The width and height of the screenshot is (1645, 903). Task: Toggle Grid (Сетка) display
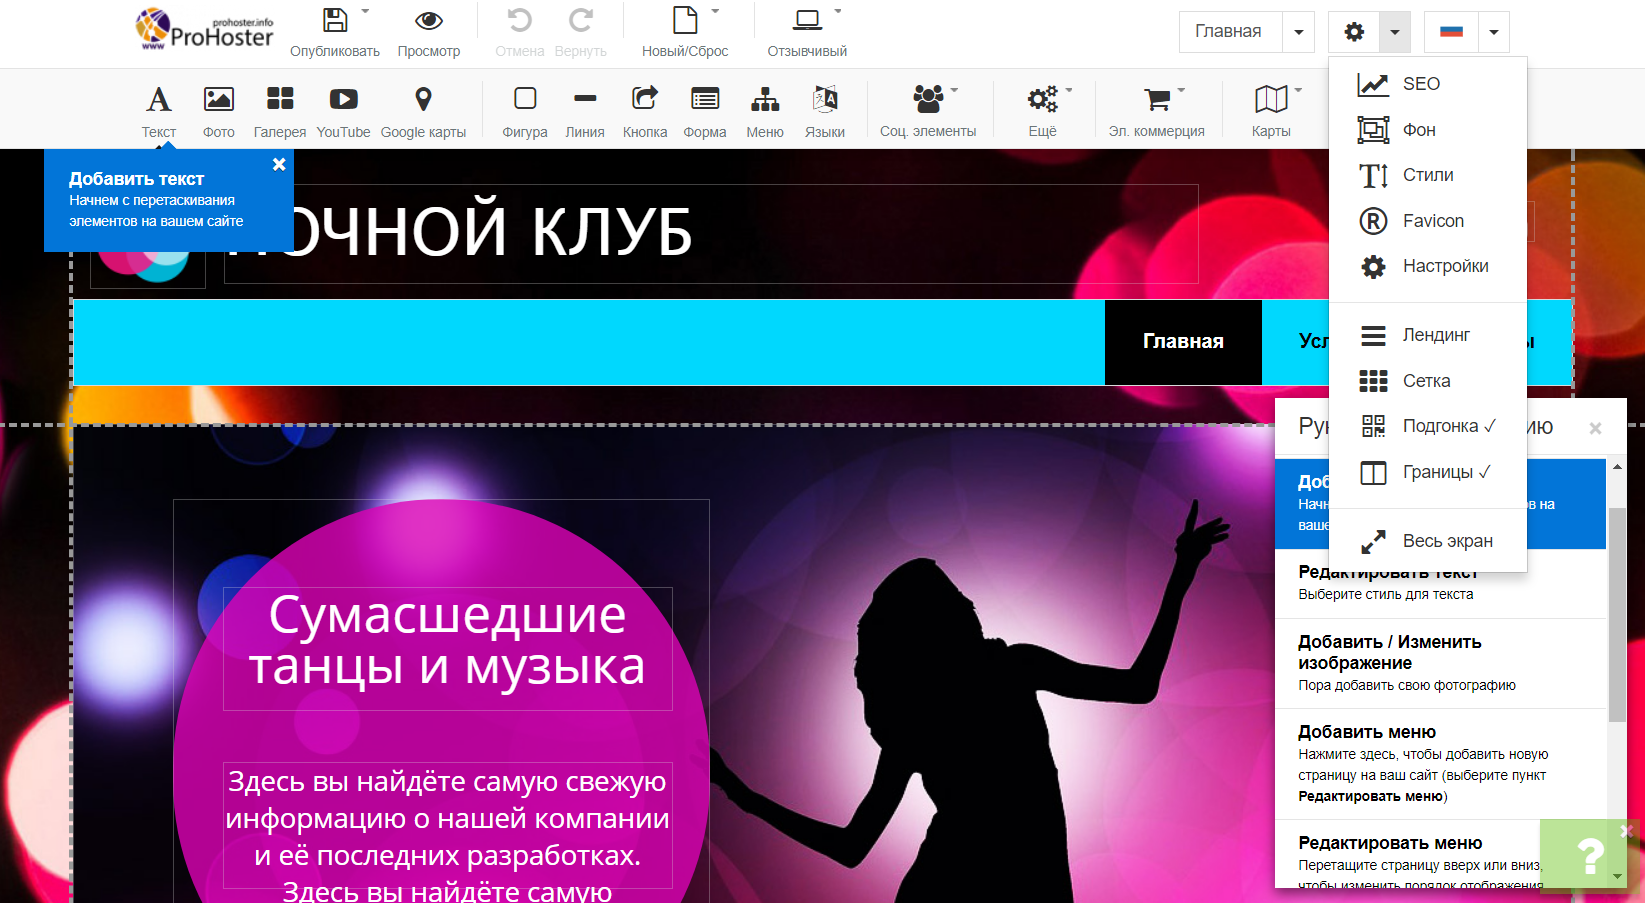[1405, 381]
